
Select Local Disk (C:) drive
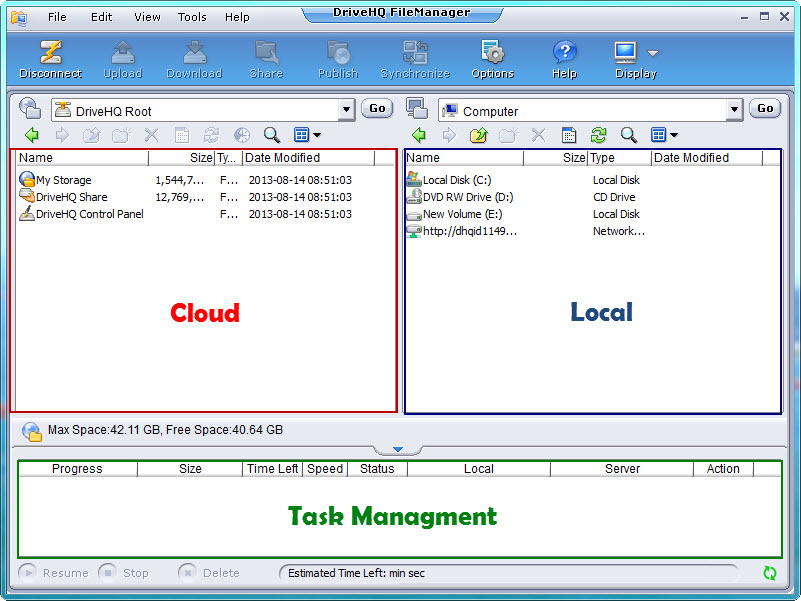tap(449, 180)
